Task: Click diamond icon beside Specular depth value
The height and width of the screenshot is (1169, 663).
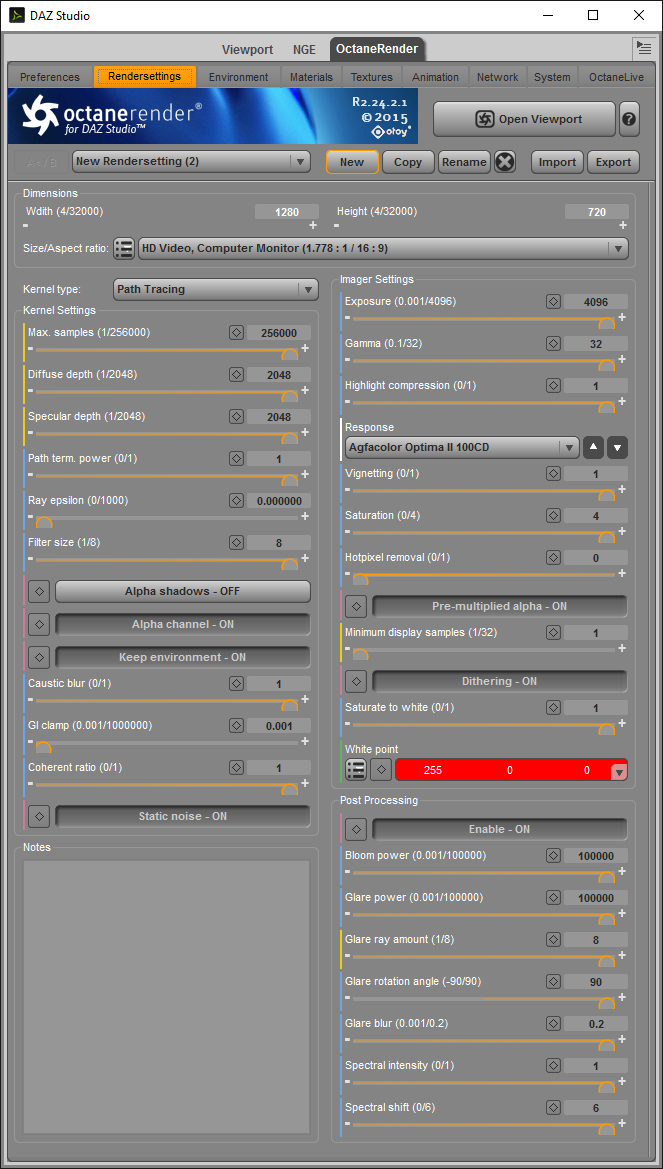Action: click(236, 416)
